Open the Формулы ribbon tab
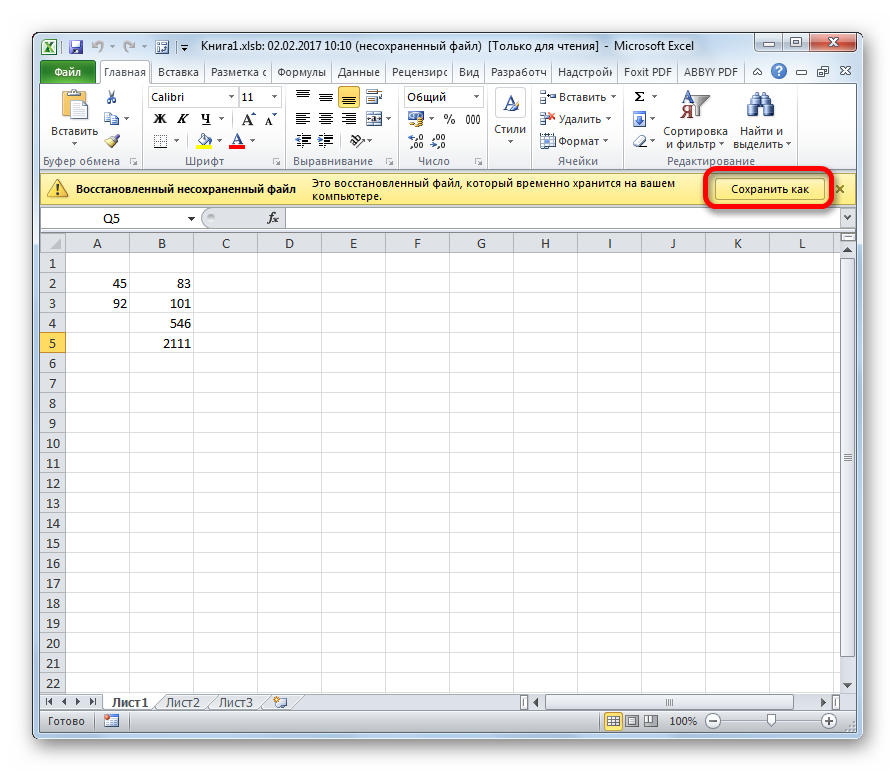896x772 pixels. (x=301, y=72)
